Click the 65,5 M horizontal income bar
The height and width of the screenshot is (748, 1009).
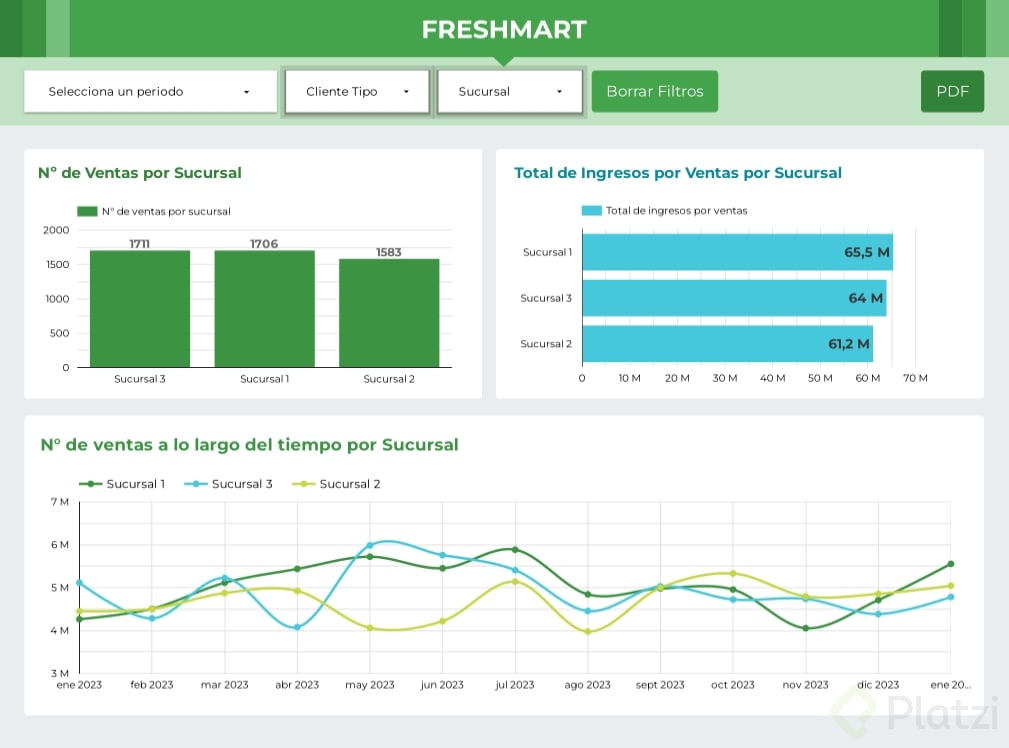[x=737, y=252]
